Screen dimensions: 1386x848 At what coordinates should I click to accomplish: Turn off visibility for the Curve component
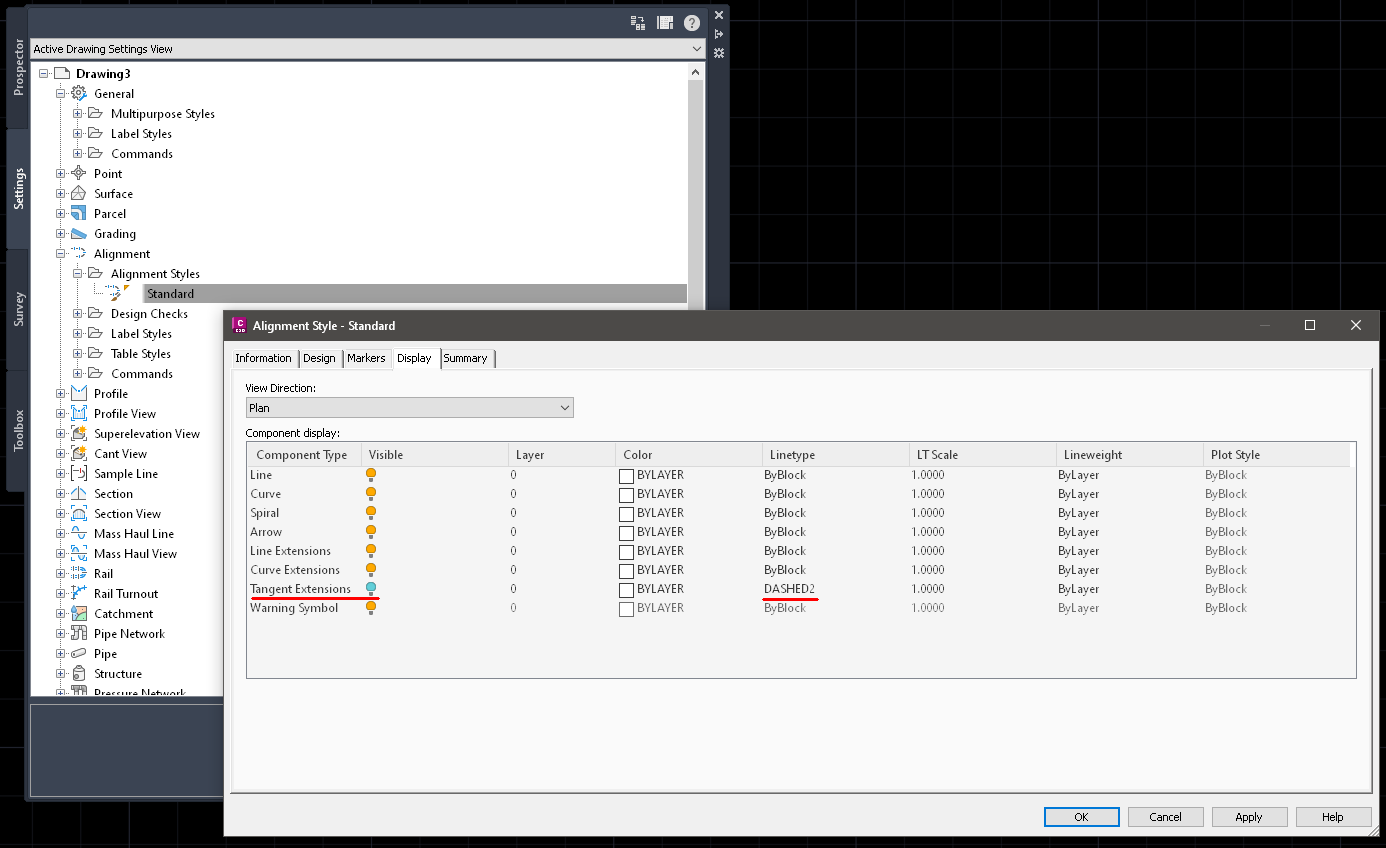click(371, 492)
